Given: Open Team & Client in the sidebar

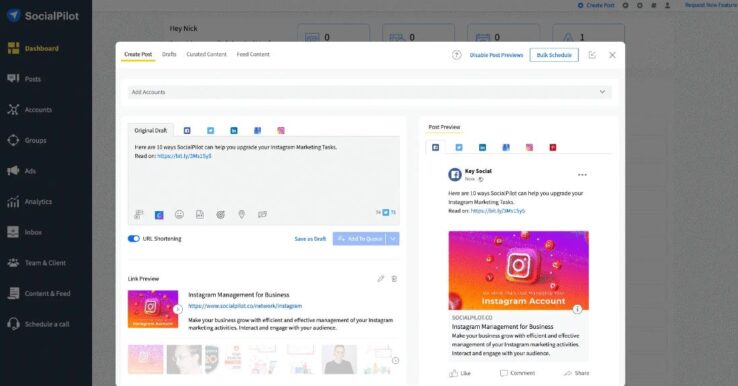Looking at the screenshot, I should tap(36, 262).
